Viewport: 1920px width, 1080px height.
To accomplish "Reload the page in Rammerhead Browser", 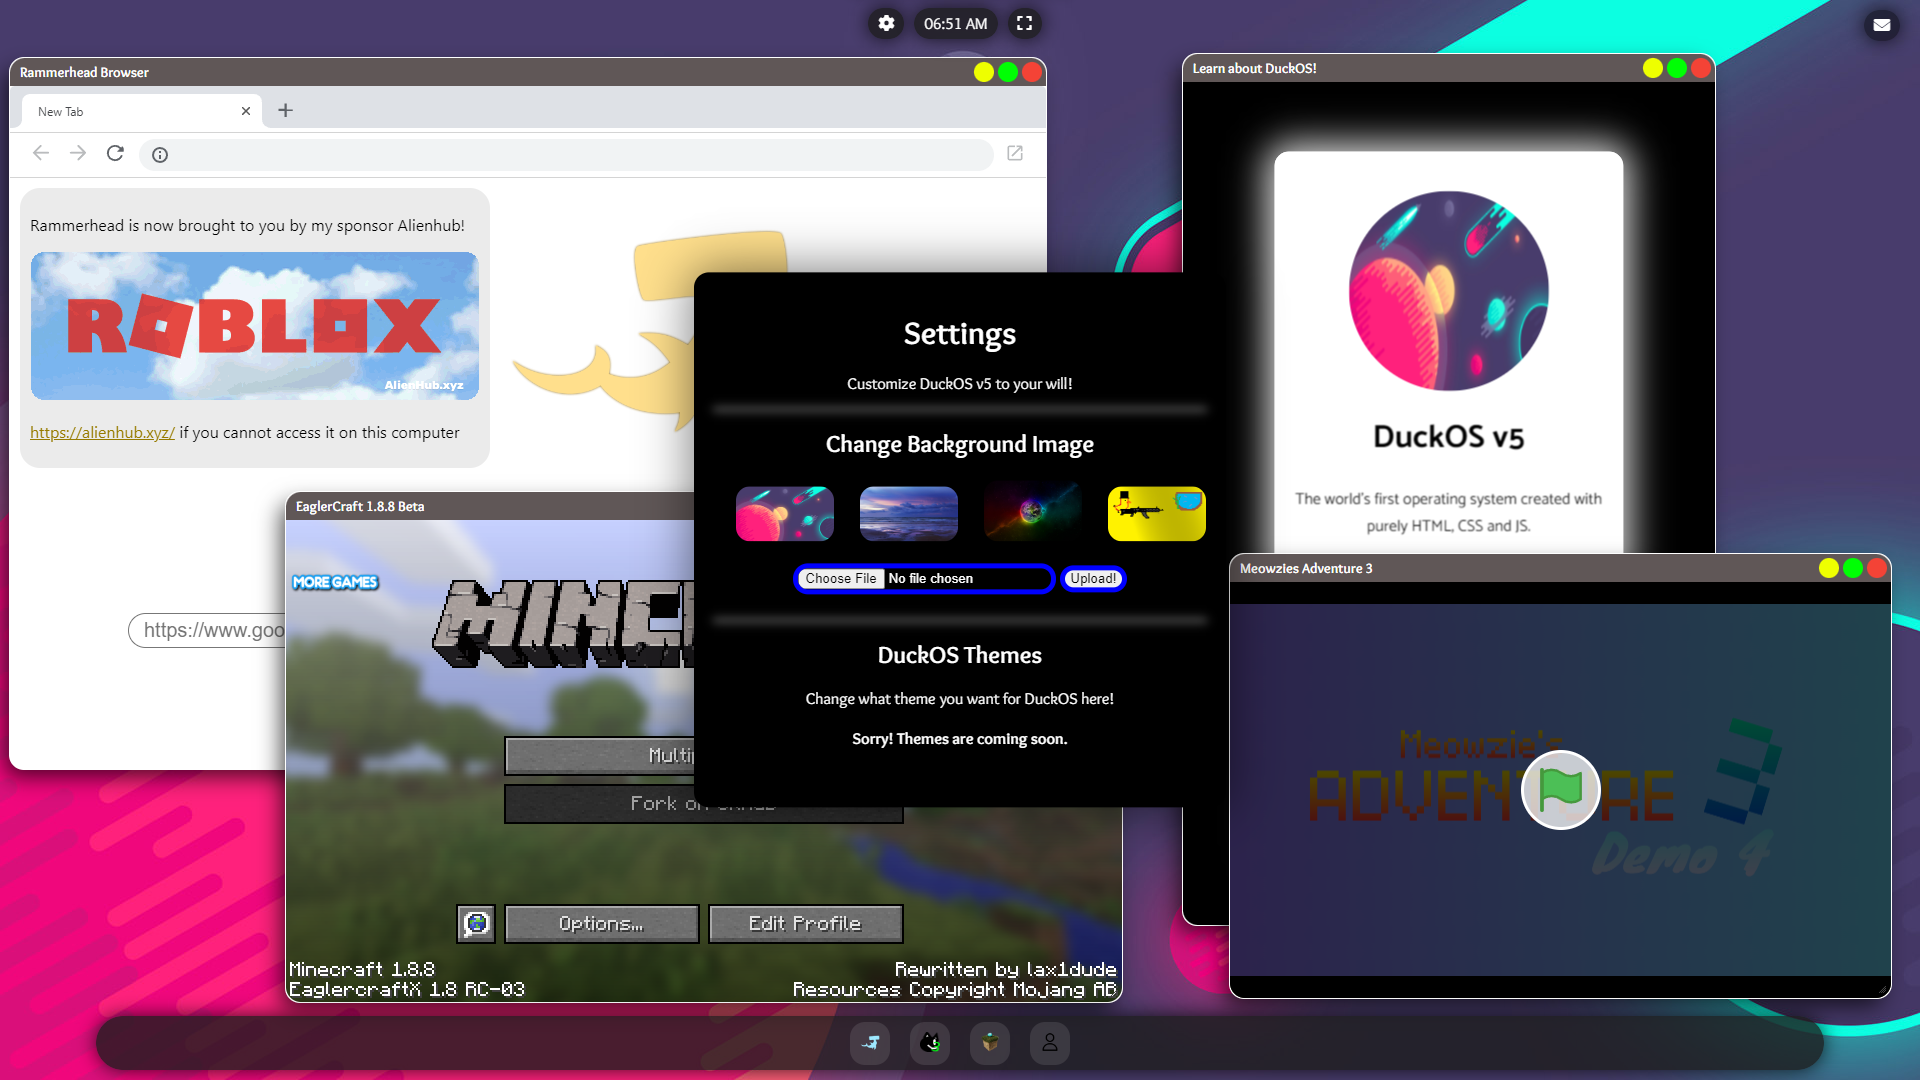I will click(115, 153).
